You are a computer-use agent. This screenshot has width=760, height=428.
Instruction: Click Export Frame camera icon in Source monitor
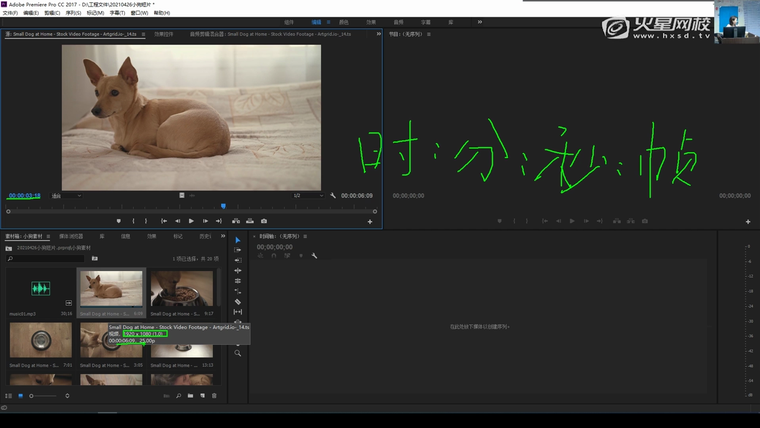coord(264,221)
